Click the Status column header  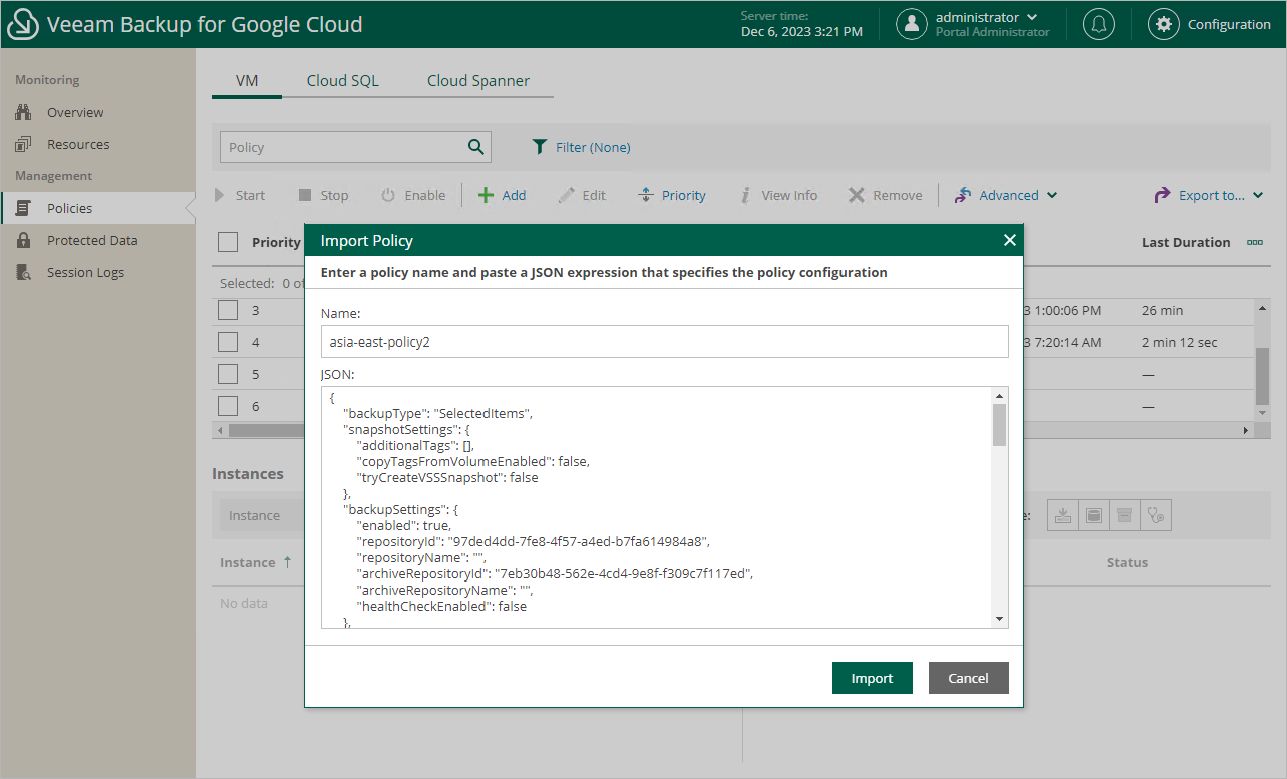[1127, 562]
